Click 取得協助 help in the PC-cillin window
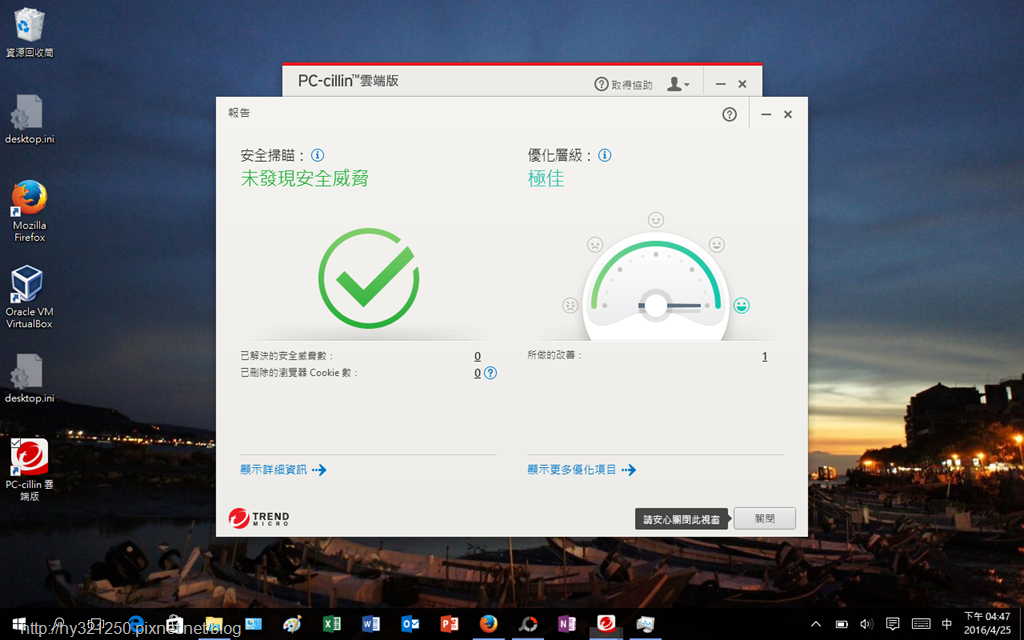Image resolution: width=1024 pixels, height=640 pixels. pos(624,84)
